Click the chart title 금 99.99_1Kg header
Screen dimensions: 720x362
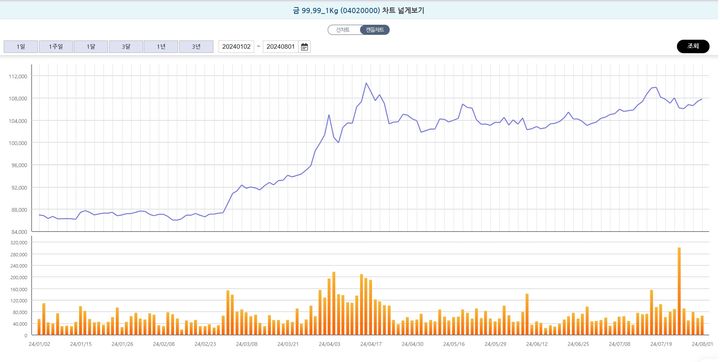(x=359, y=10)
